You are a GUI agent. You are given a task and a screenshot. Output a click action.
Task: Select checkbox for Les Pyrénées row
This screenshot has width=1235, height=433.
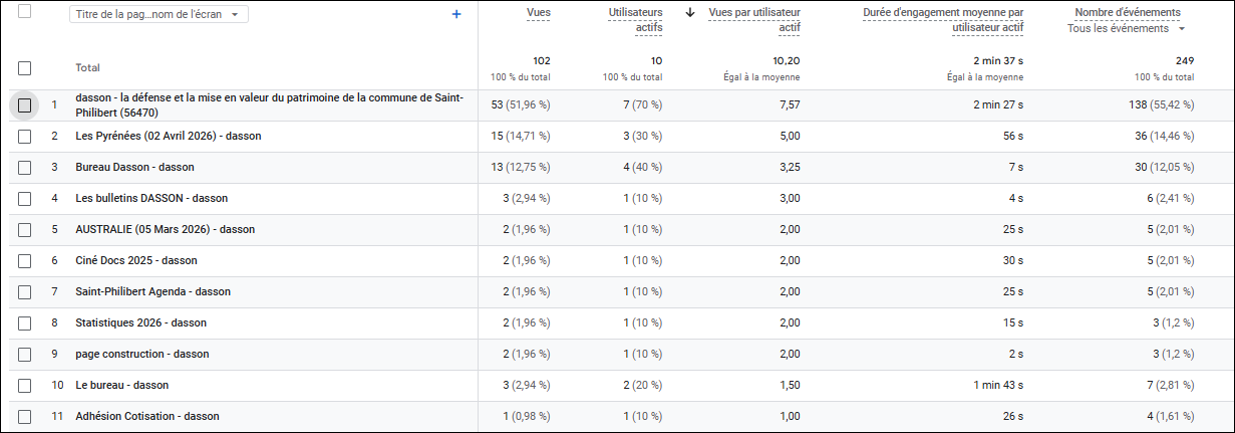point(25,136)
